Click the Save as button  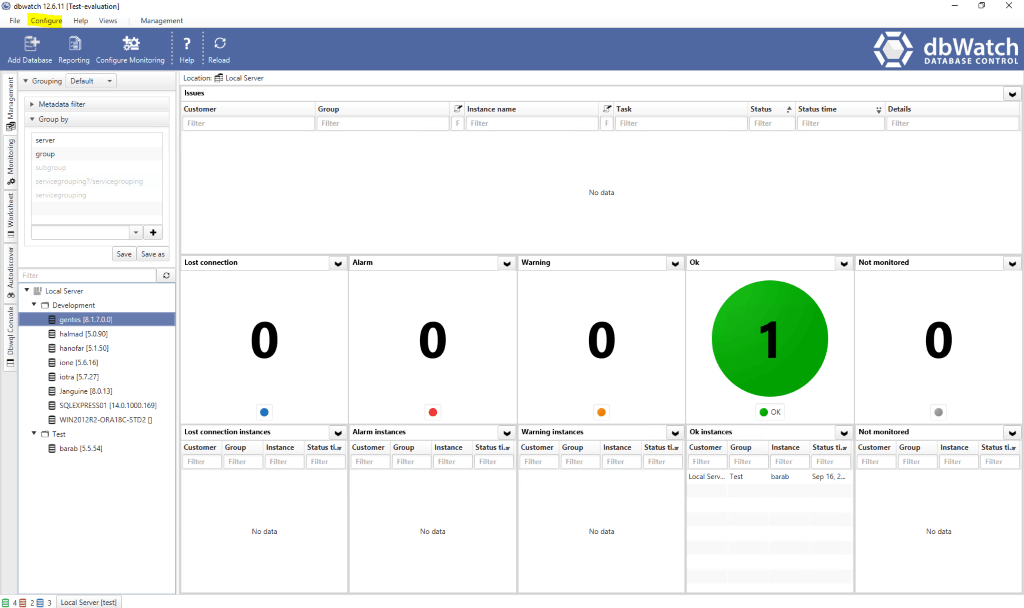[x=153, y=254]
